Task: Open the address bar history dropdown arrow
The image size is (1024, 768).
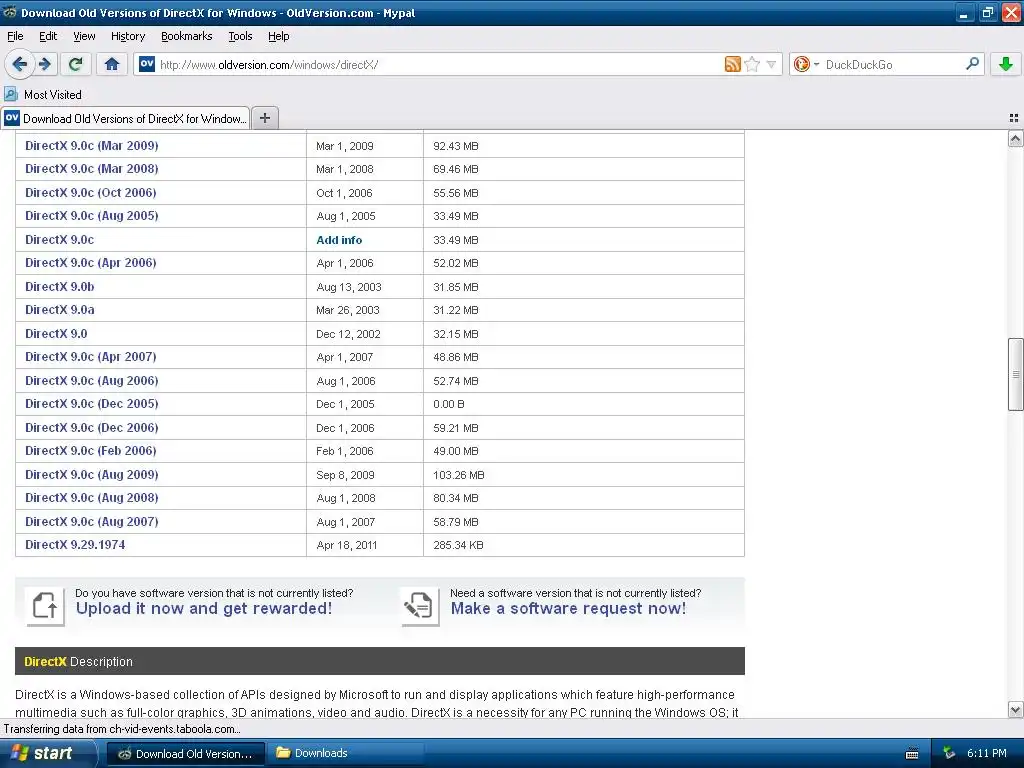Action: point(771,64)
